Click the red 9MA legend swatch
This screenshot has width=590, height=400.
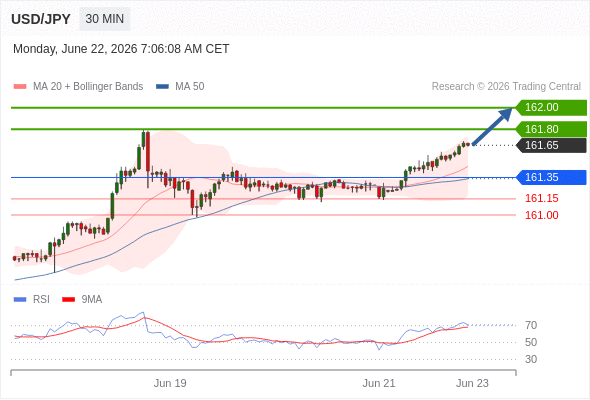click(68, 300)
